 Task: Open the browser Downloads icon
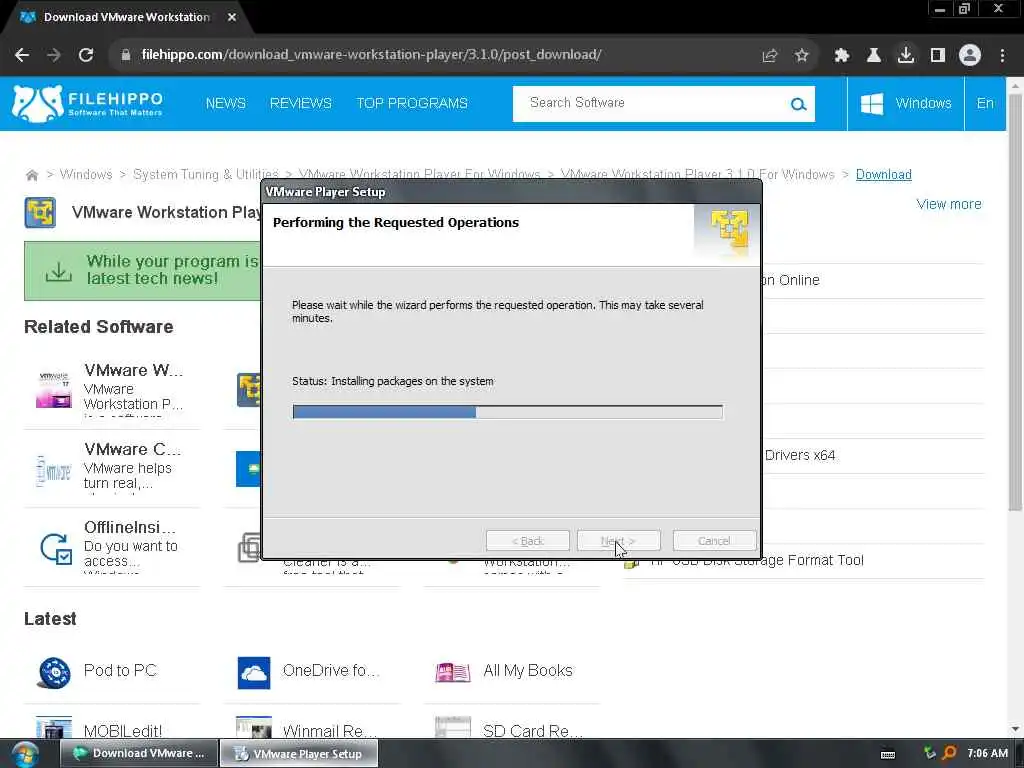pyautogui.click(x=906, y=56)
